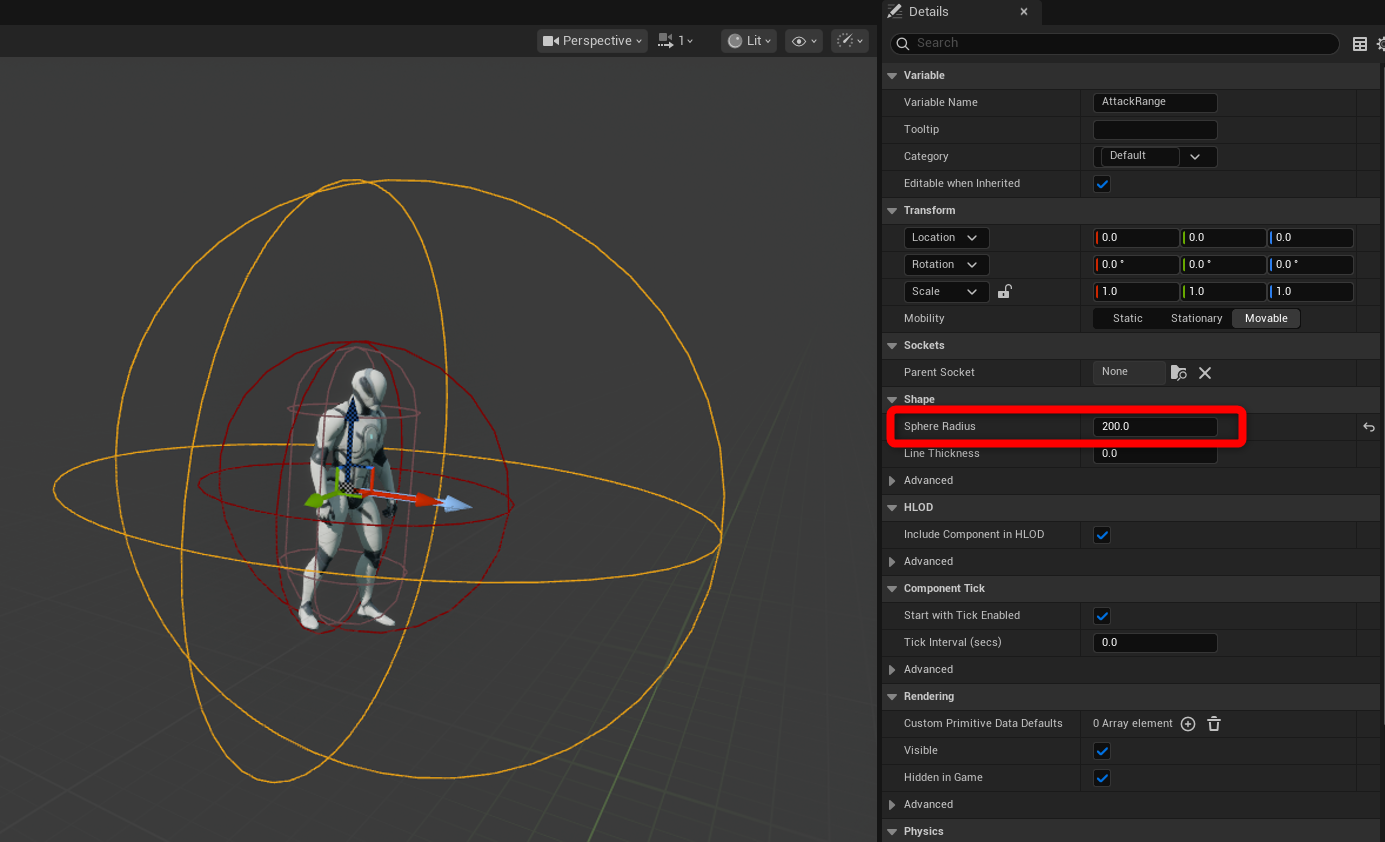1385x842 pixels.
Task: Disable Hidden in Game checkbox
Action: [x=1102, y=778]
